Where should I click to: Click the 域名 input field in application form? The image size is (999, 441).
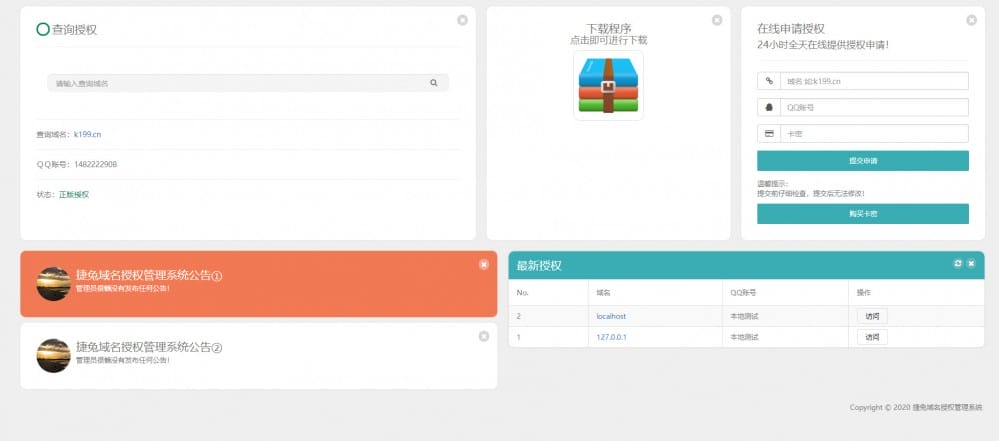pyautogui.click(x=874, y=81)
